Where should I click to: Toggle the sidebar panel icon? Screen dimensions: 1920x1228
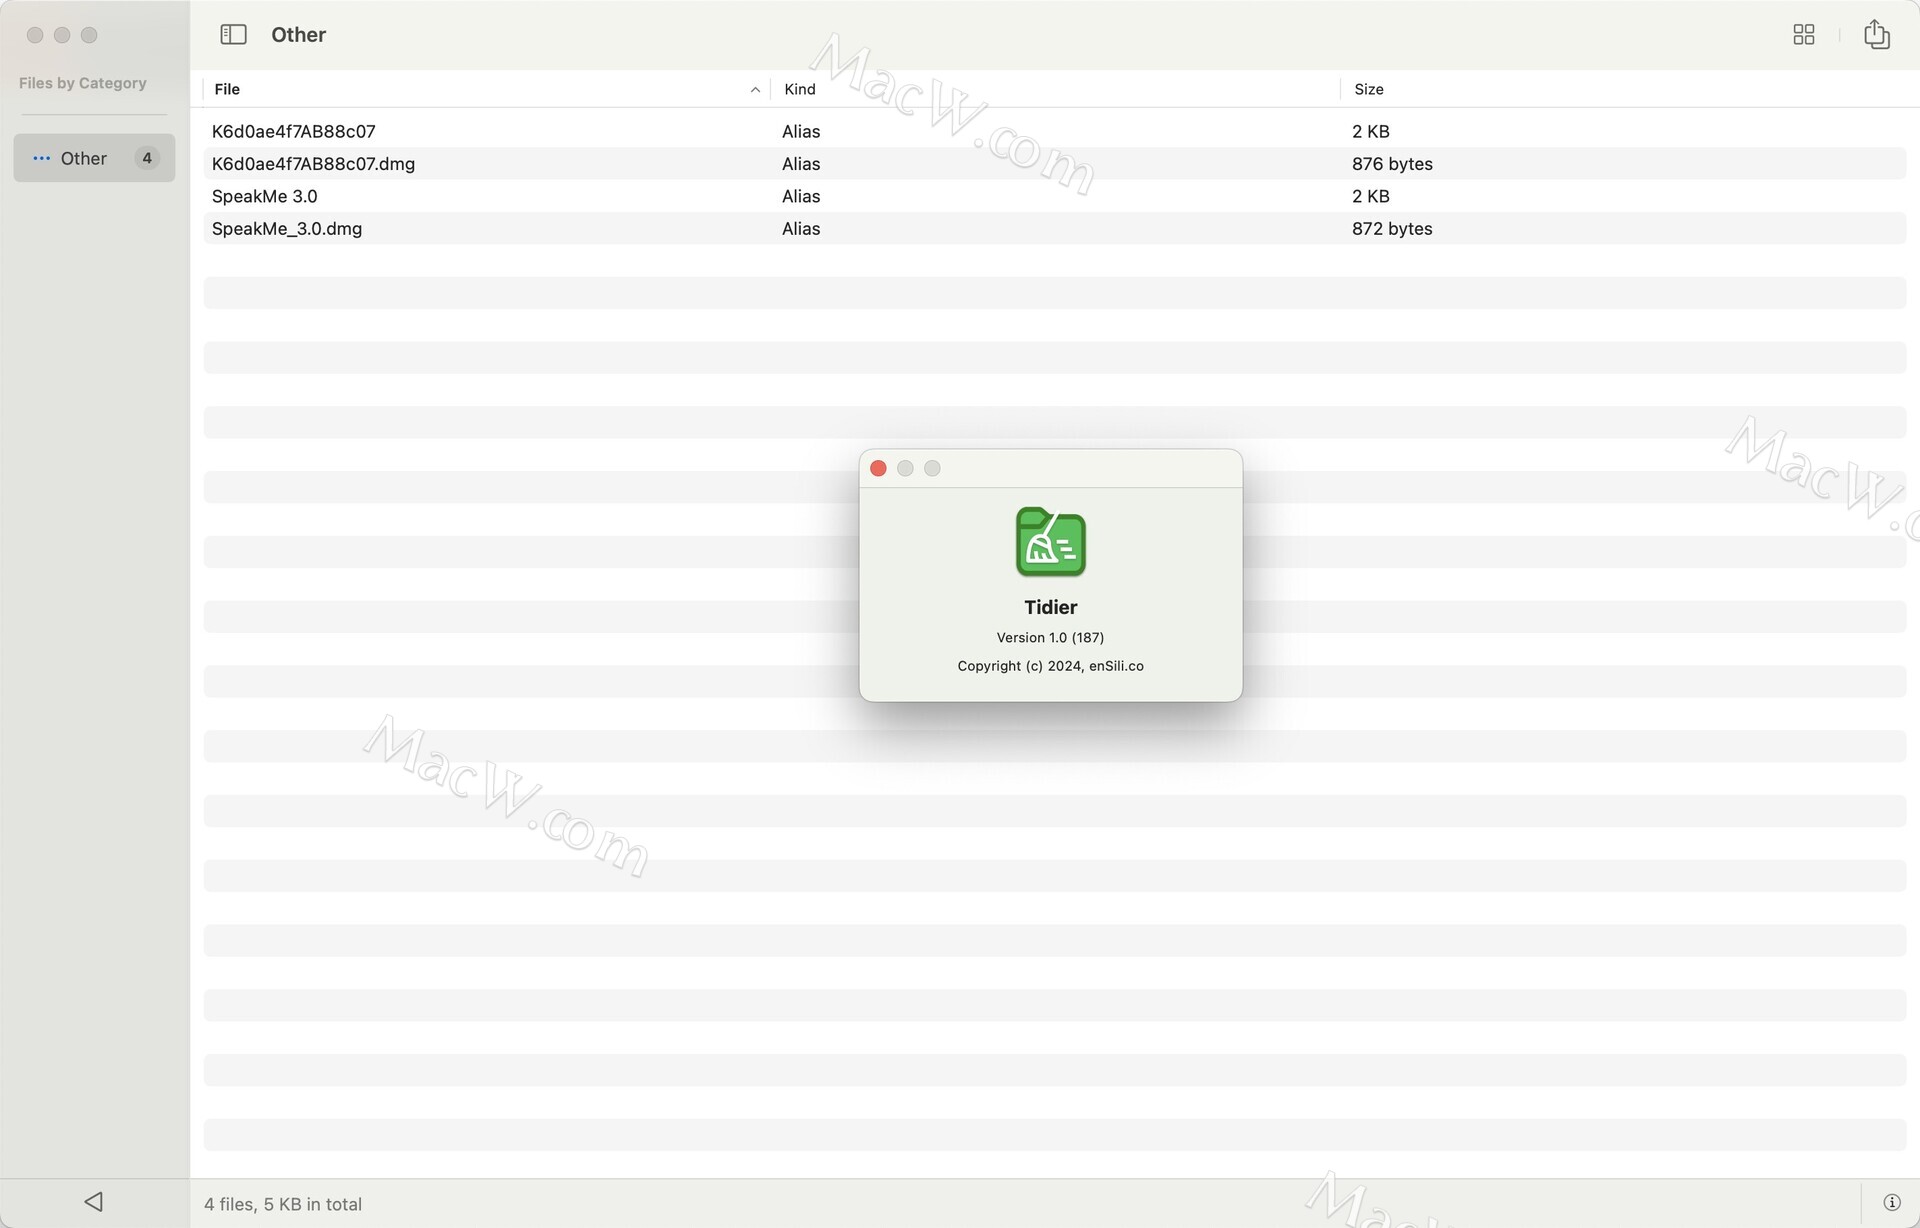click(x=233, y=35)
